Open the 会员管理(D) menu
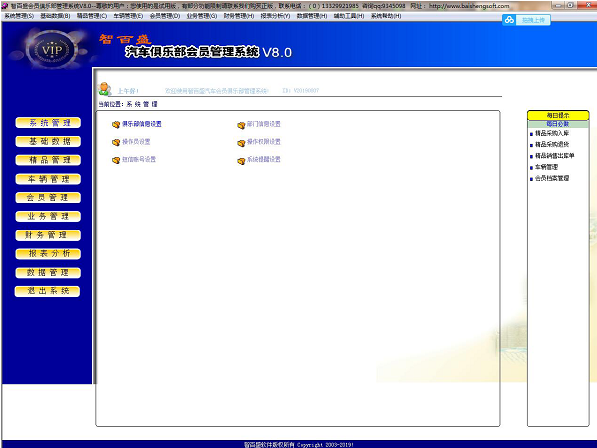The width and height of the screenshot is (597, 448). coord(165,16)
